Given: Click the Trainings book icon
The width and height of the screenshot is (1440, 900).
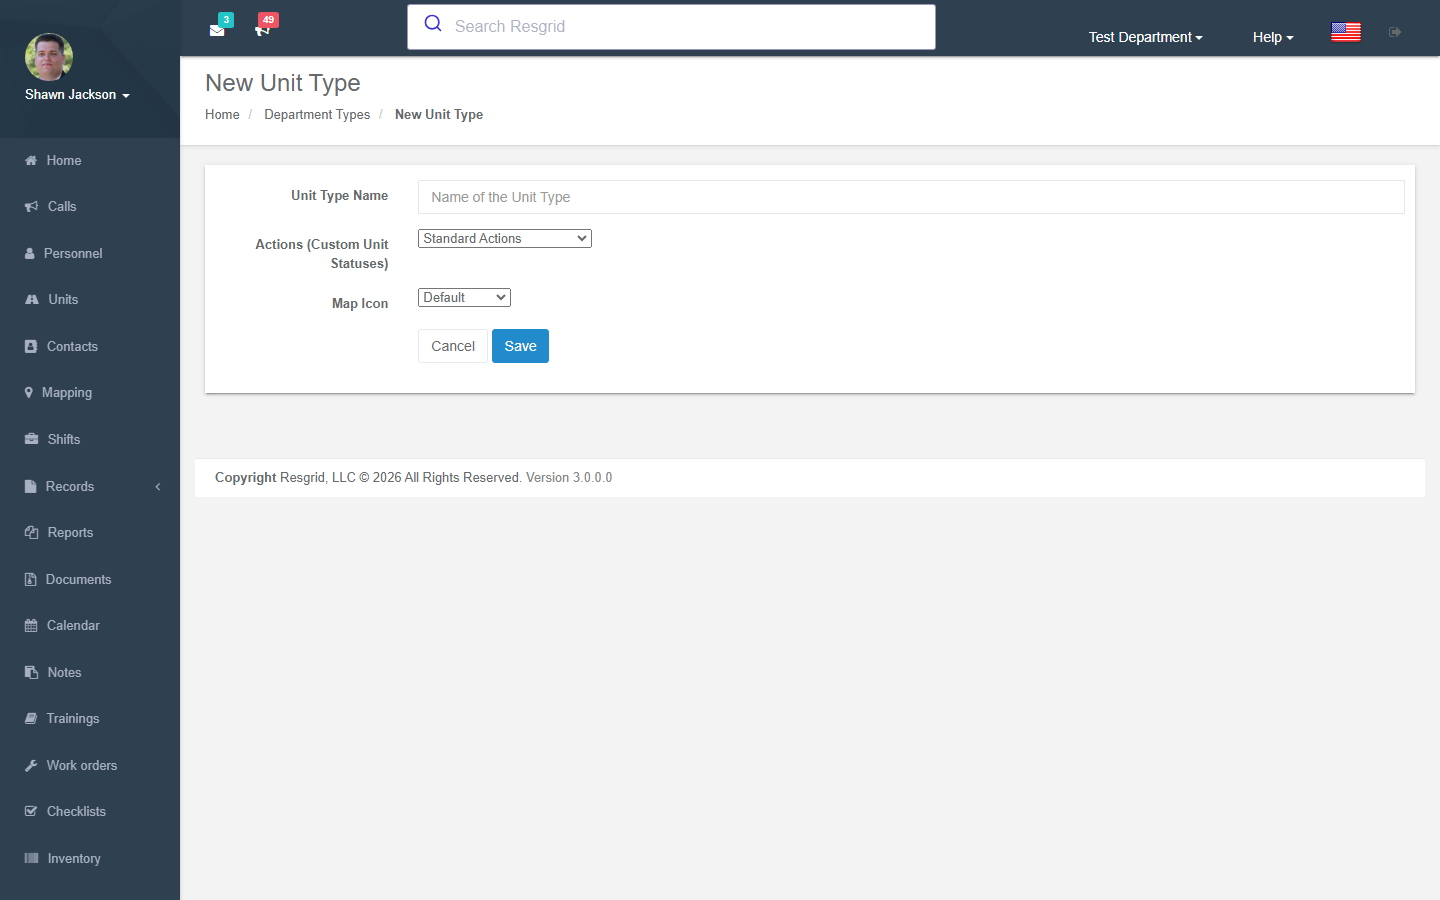Looking at the screenshot, I should coord(31,719).
